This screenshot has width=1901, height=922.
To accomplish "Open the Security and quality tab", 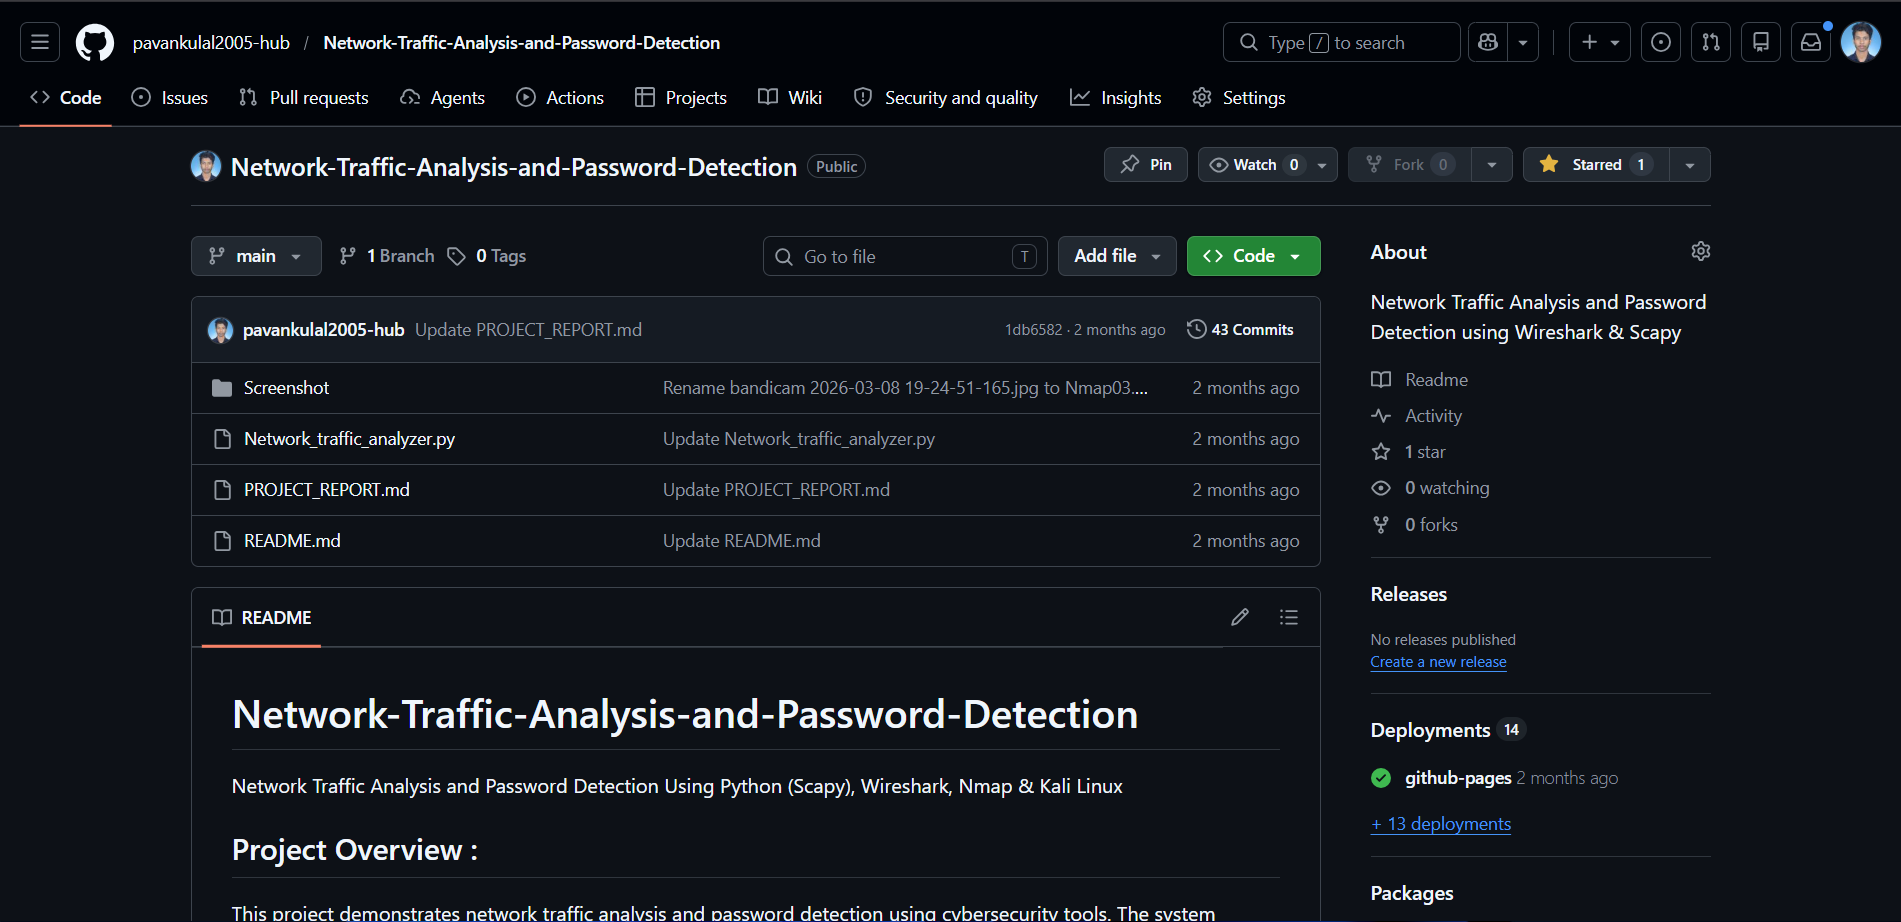I will pos(946,98).
